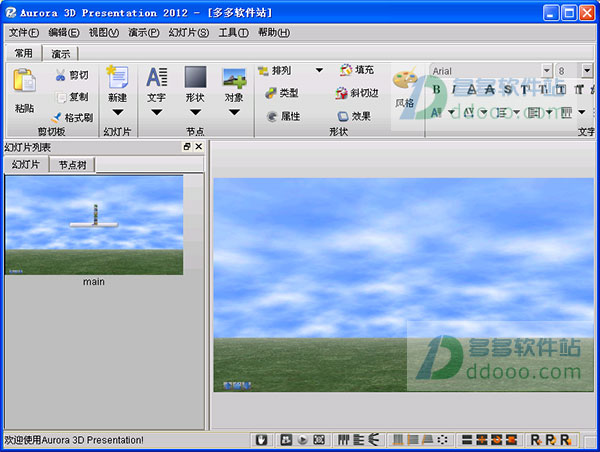The height and width of the screenshot is (452, 600).
Task: Float the slide list panel
Action: 187,147
